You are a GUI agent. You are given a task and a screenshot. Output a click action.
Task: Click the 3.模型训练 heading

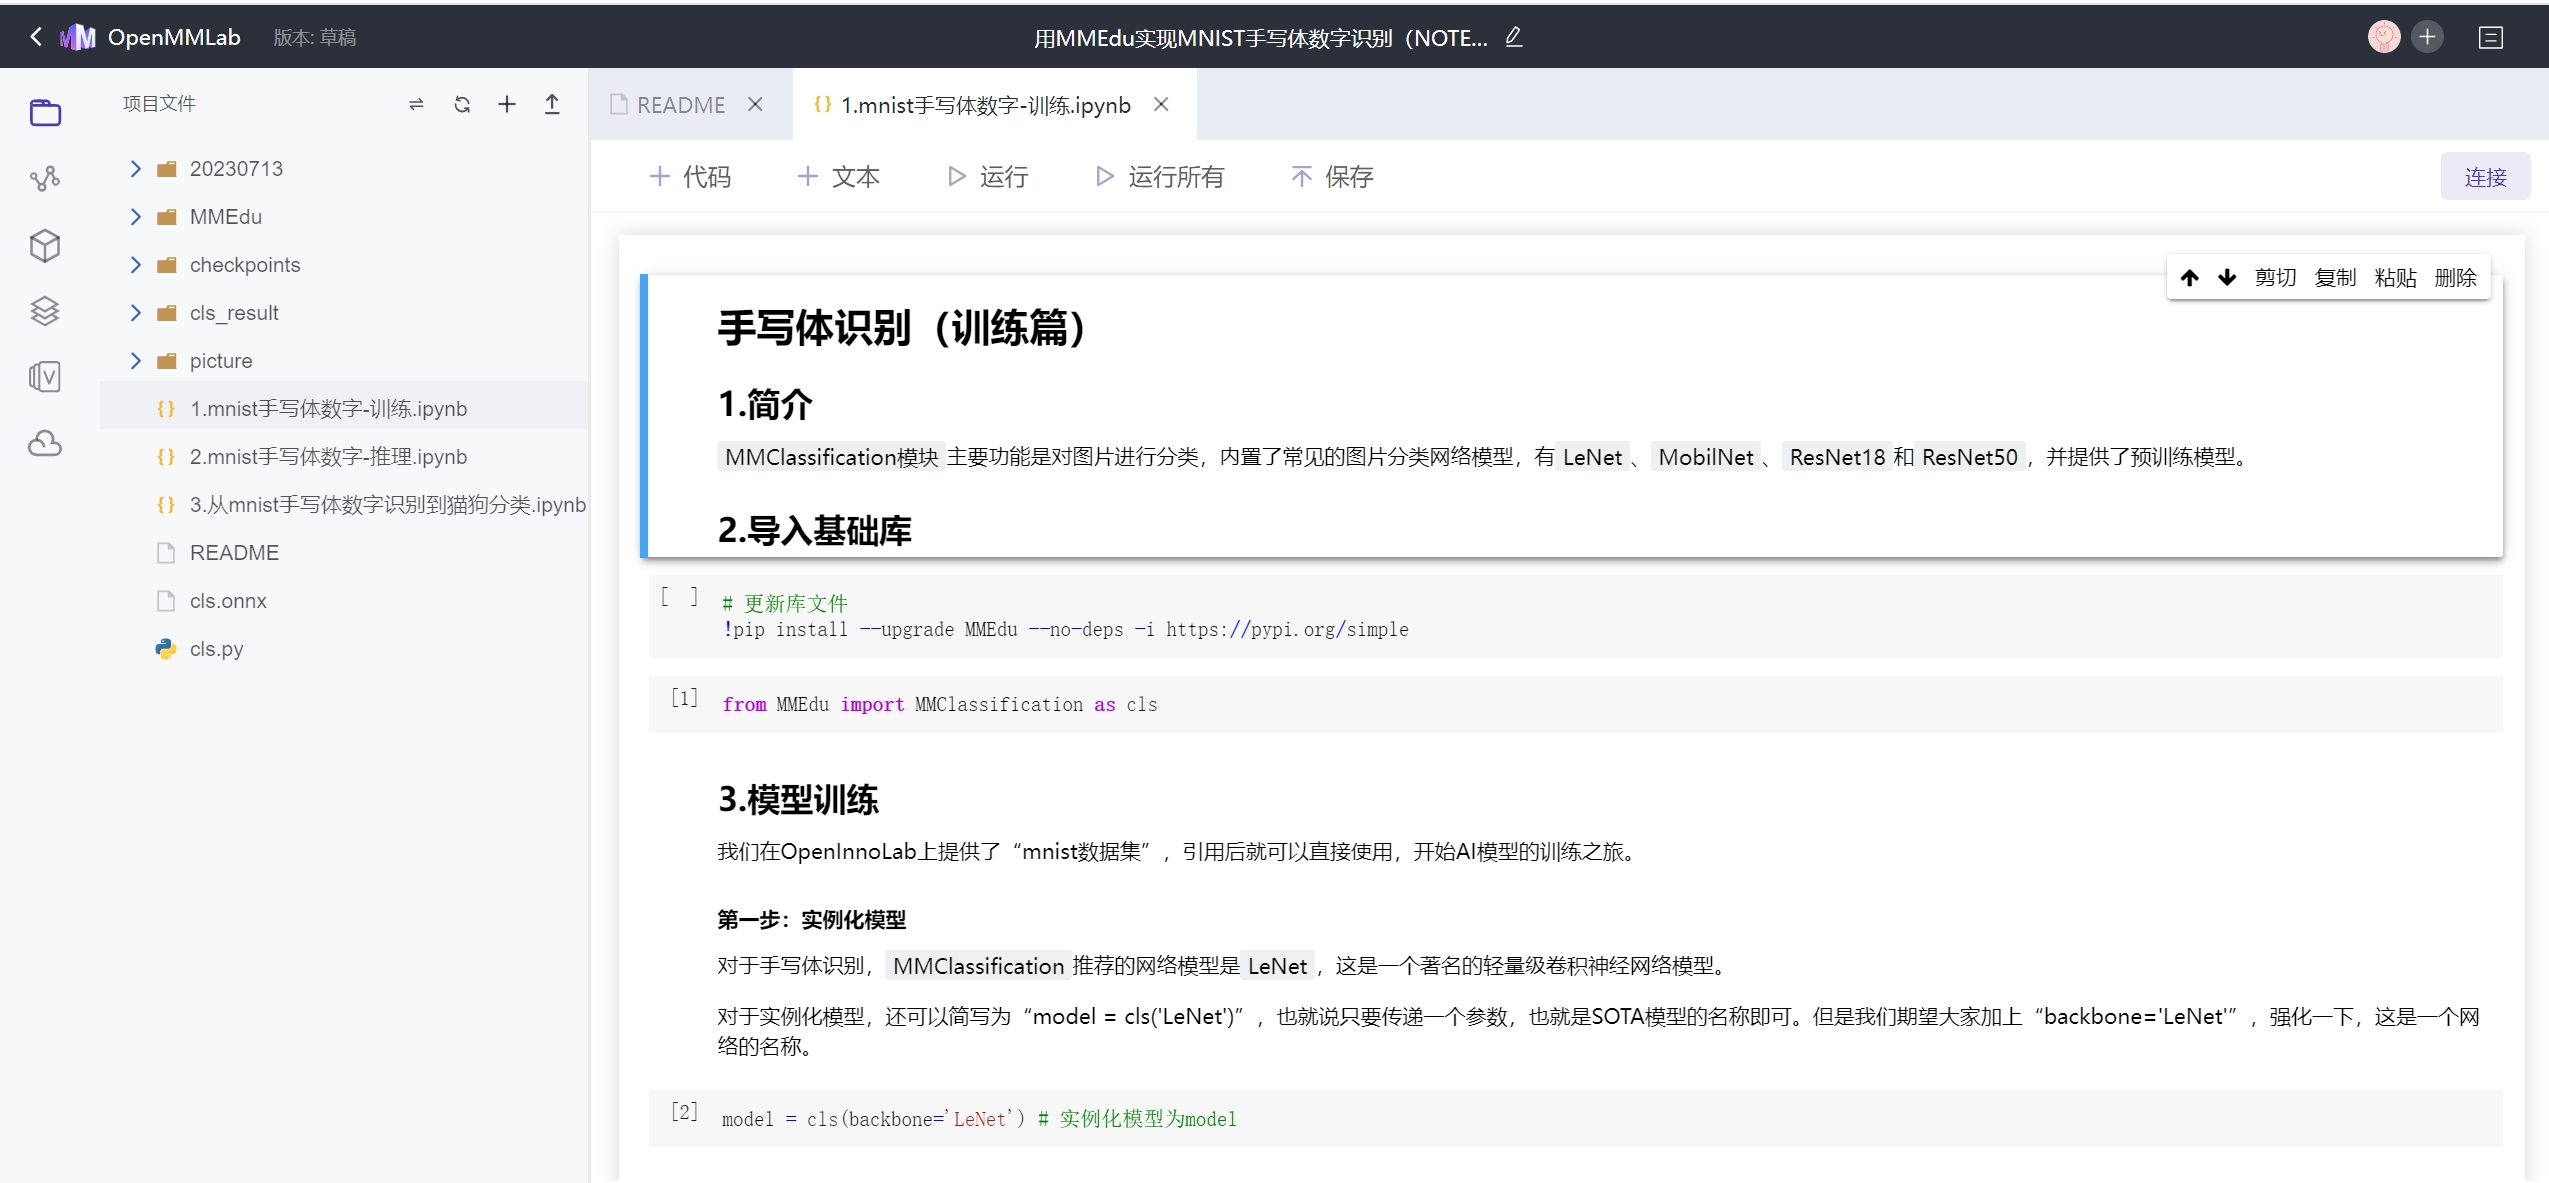click(x=798, y=799)
